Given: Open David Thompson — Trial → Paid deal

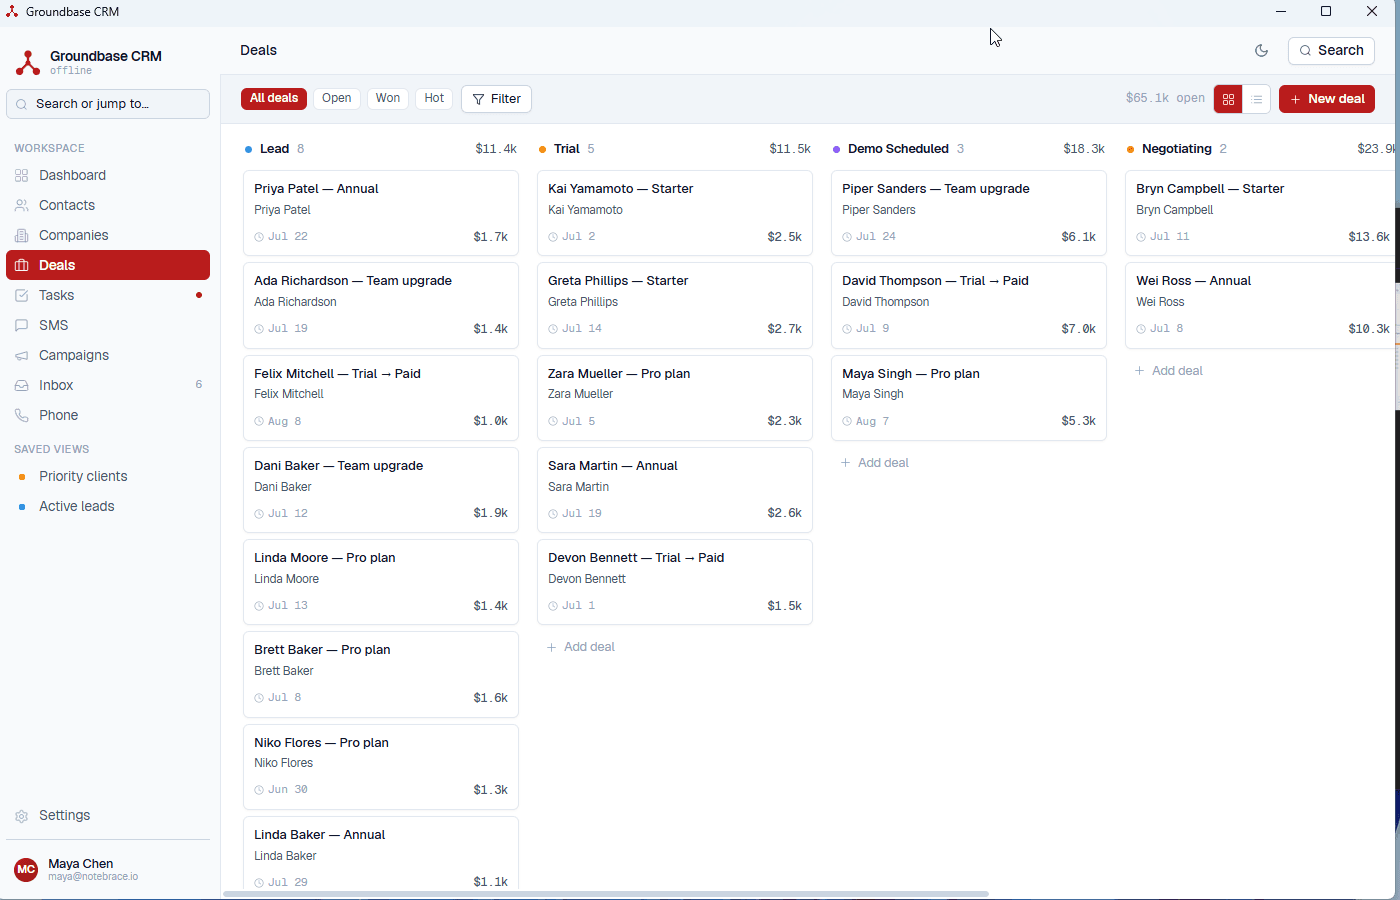Looking at the screenshot, I should 969,305.
